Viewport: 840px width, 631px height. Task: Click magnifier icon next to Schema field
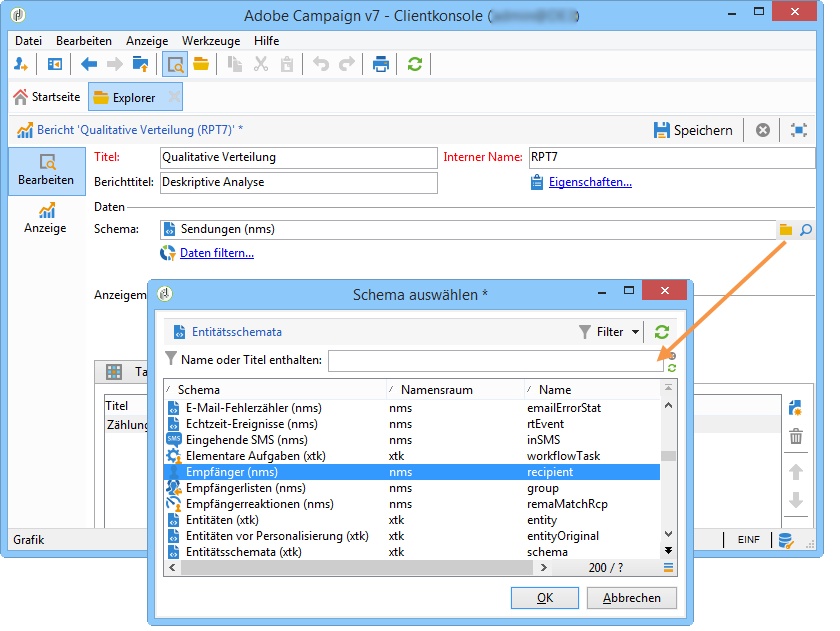click(x=806, y=230)
